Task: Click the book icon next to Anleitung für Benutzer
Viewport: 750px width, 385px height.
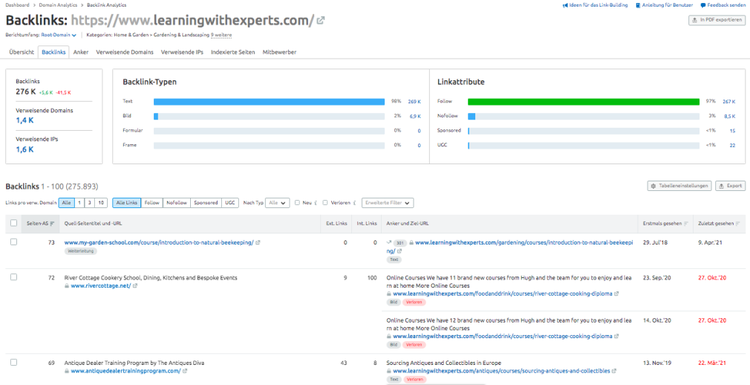Action: (638, 5)
